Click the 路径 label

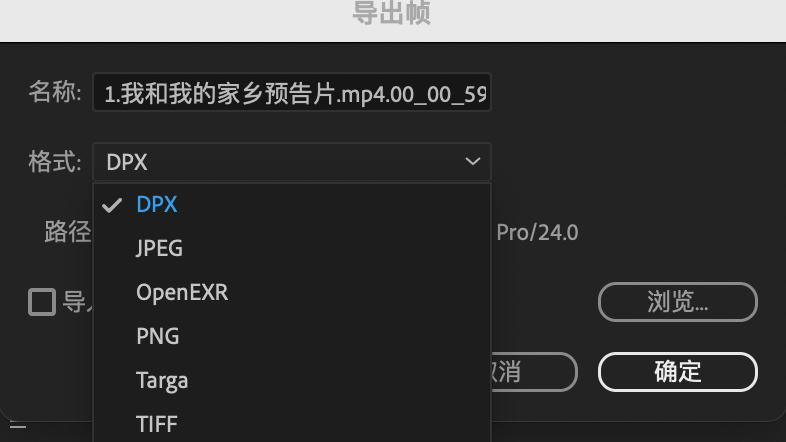tap(68, 232)
